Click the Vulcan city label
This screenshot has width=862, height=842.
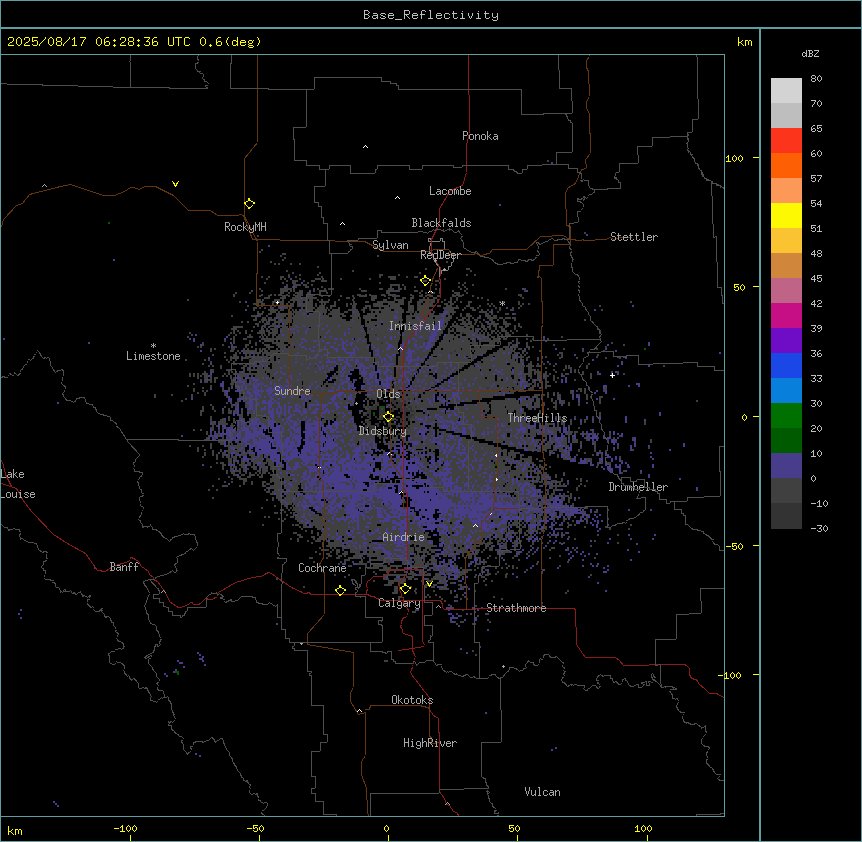[543, 792]
